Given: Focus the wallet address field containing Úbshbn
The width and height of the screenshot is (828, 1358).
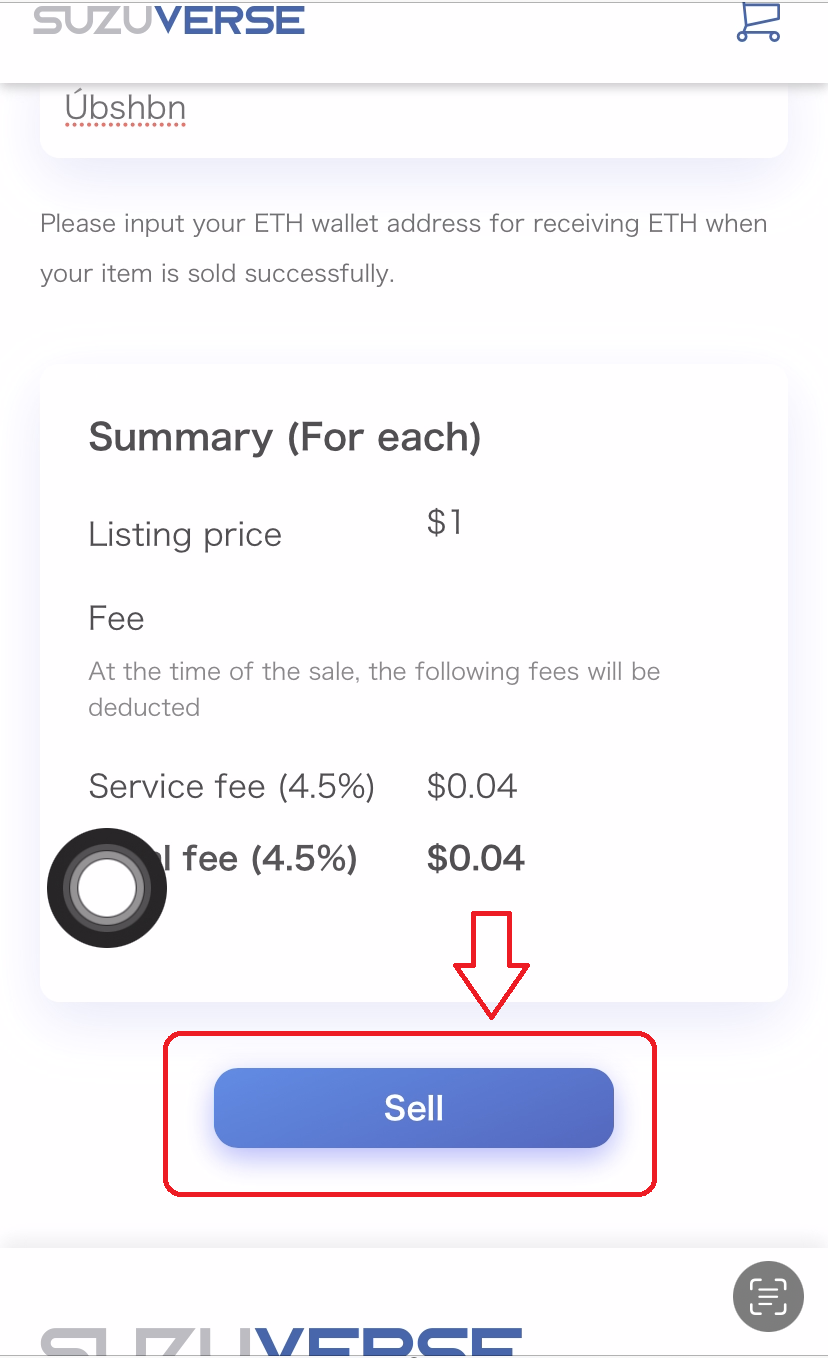Looking at the screenshot, I should [x=413, y=110].
